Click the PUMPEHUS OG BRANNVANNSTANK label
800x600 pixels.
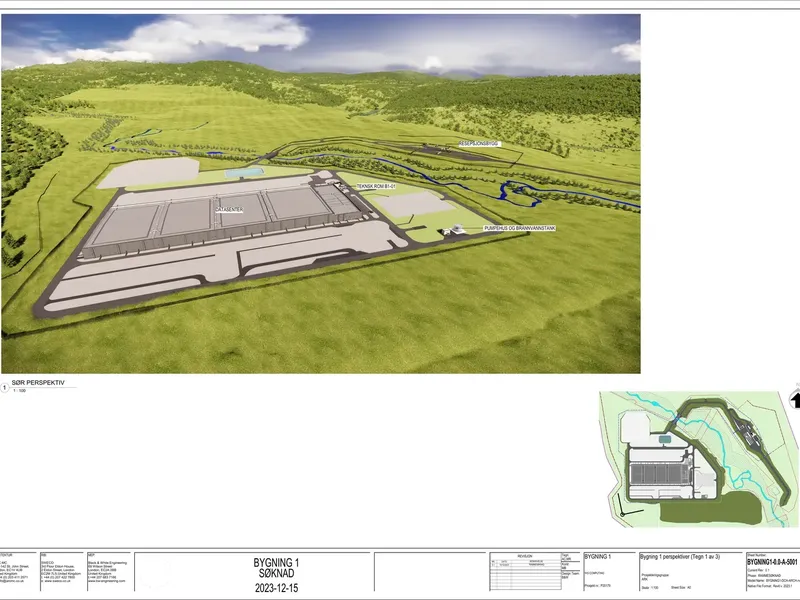pos(519,228)
